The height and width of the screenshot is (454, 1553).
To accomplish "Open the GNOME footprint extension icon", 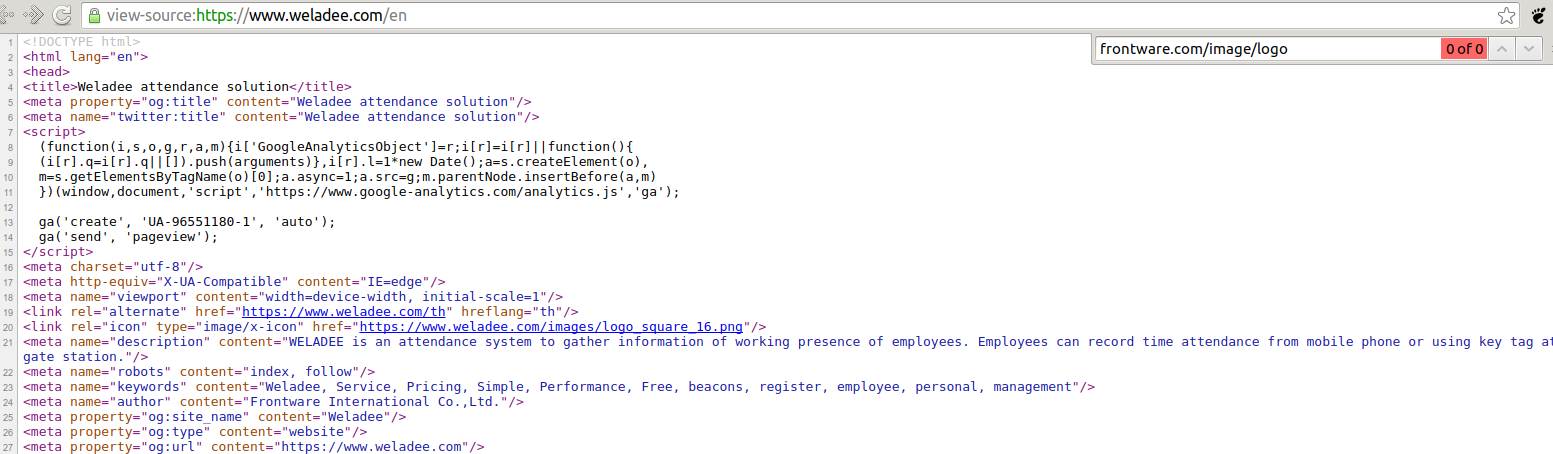I will pyautogui.click(x=1540, y=15).
